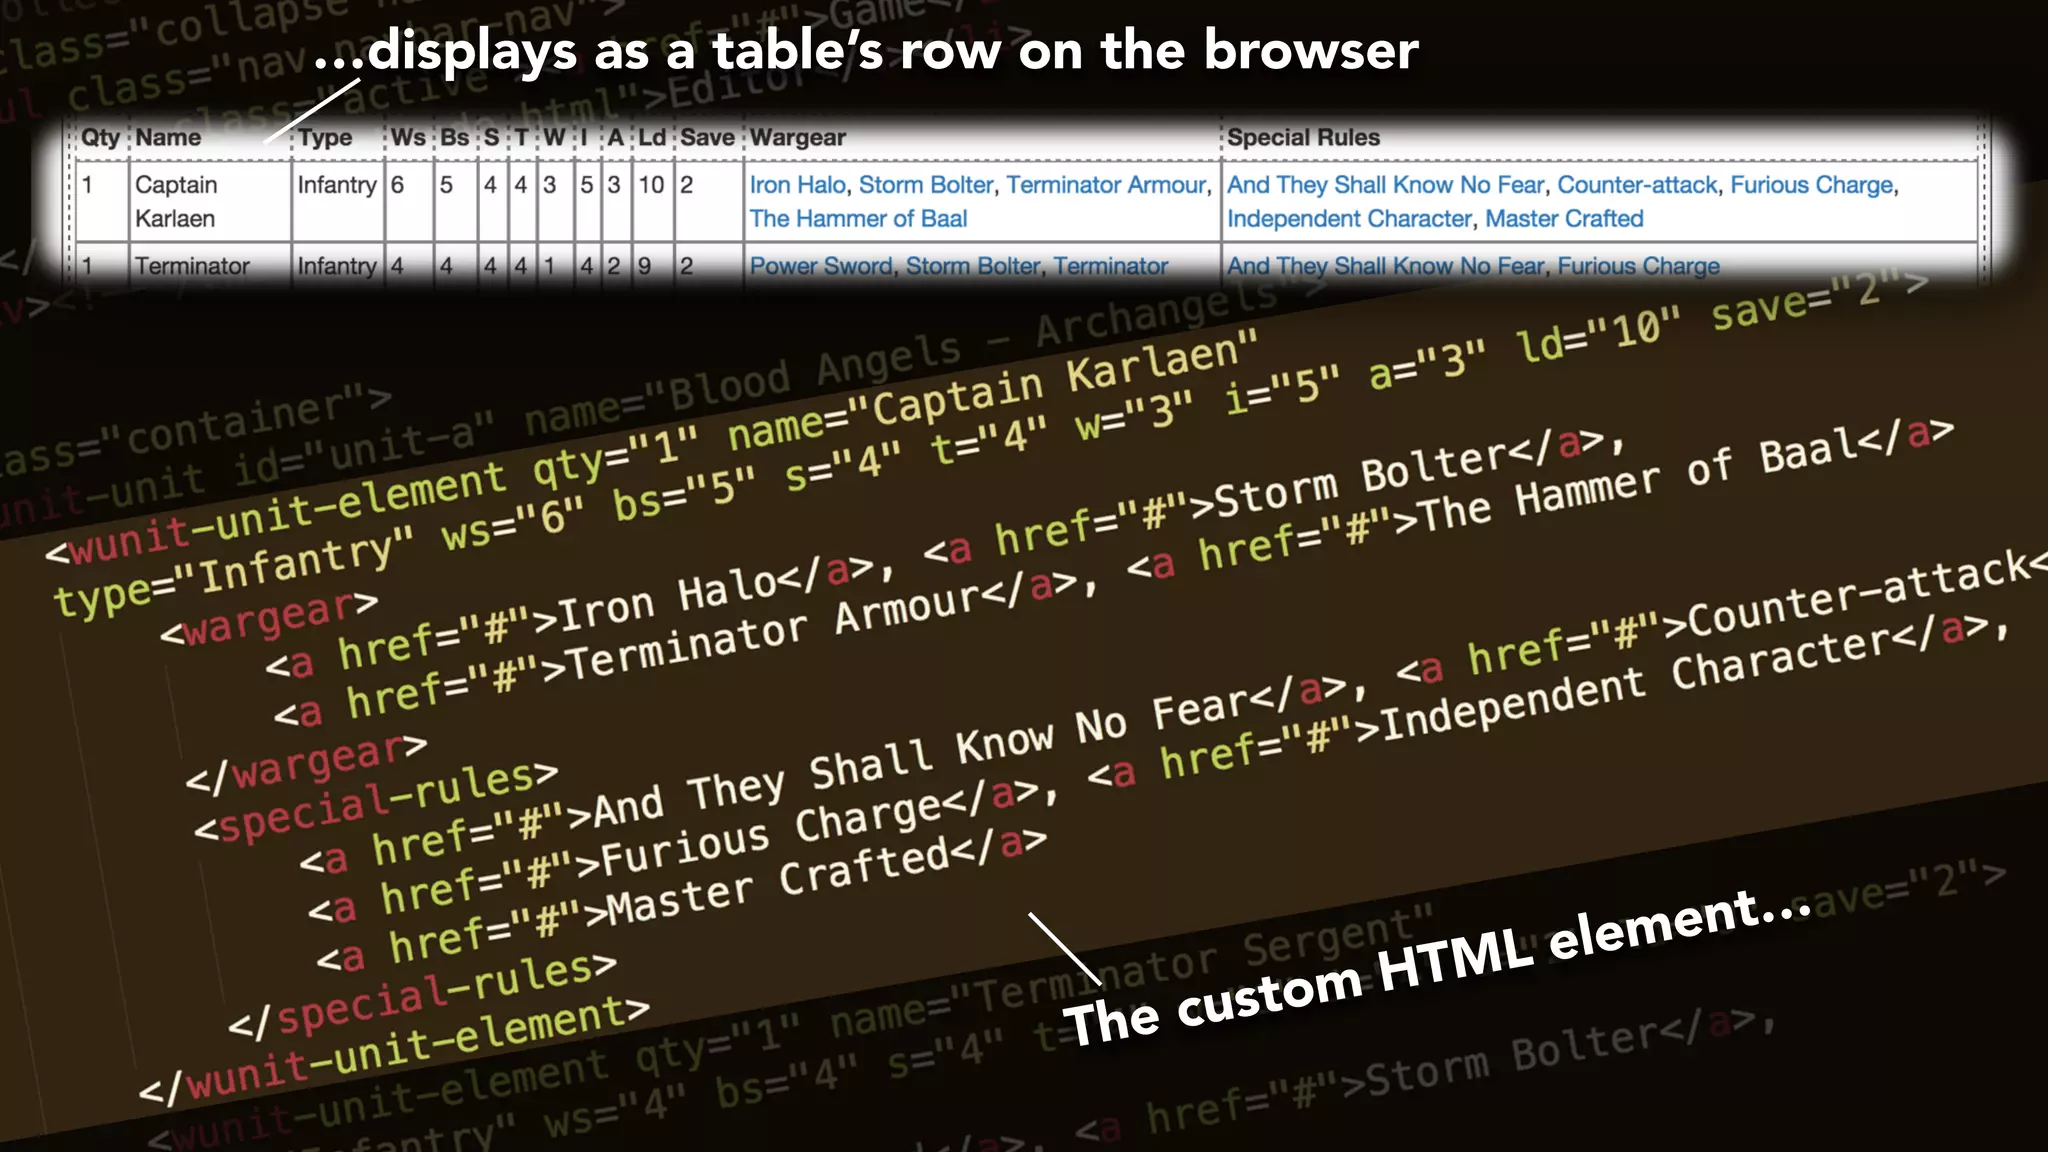
Task: Open the Independent Character link
Action: pyautogui.click(x=1349, y=219)
